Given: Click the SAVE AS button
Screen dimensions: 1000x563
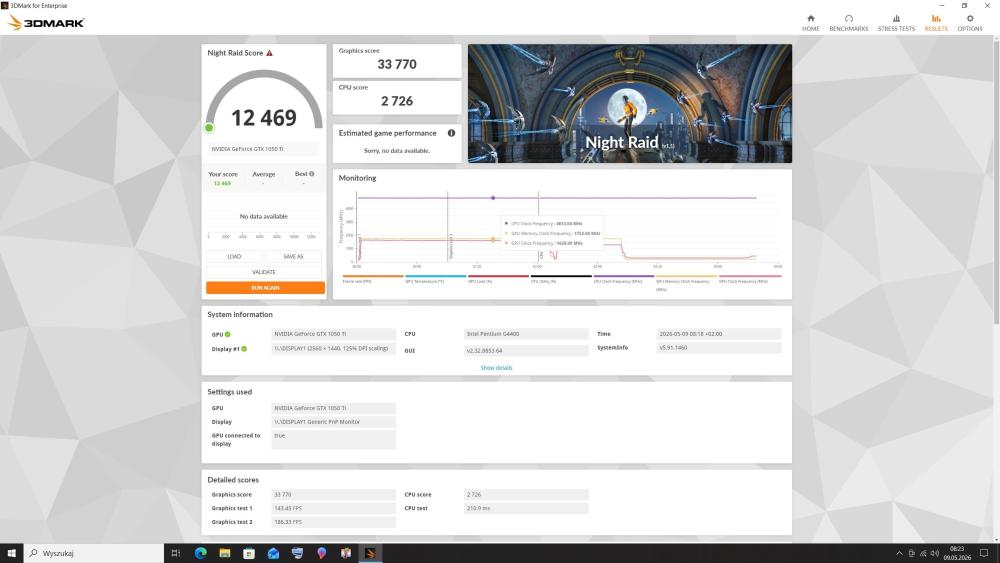Looking at the screenshot, I should pos(293,256).
